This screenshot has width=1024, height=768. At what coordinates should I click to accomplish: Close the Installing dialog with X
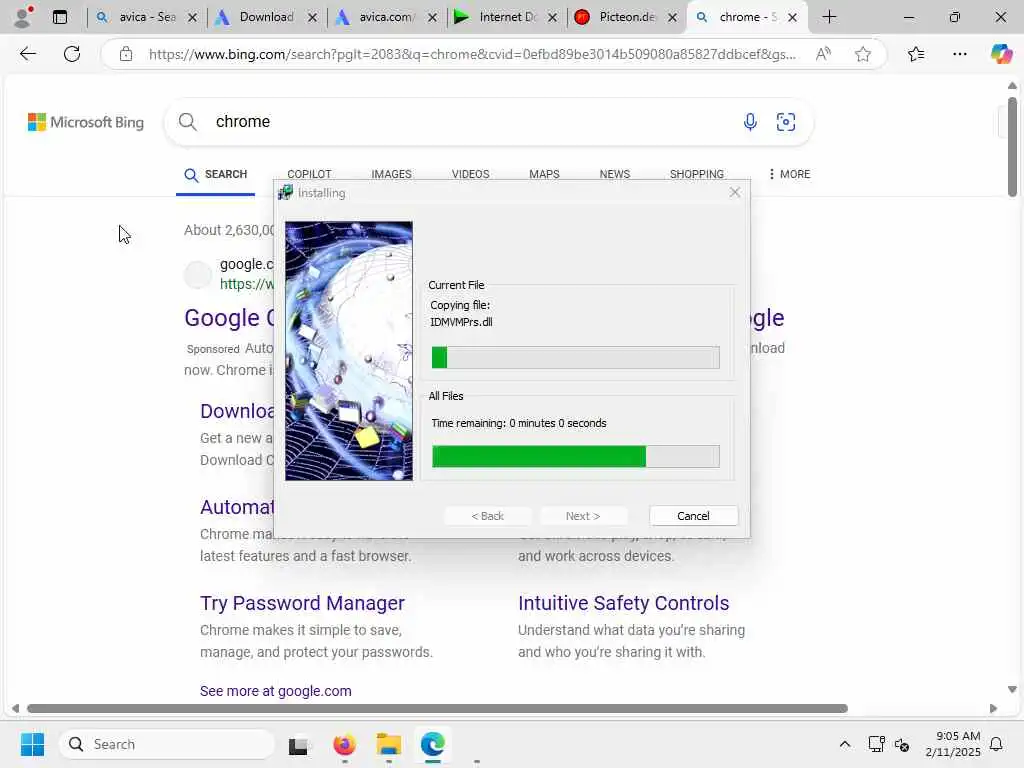735,192
